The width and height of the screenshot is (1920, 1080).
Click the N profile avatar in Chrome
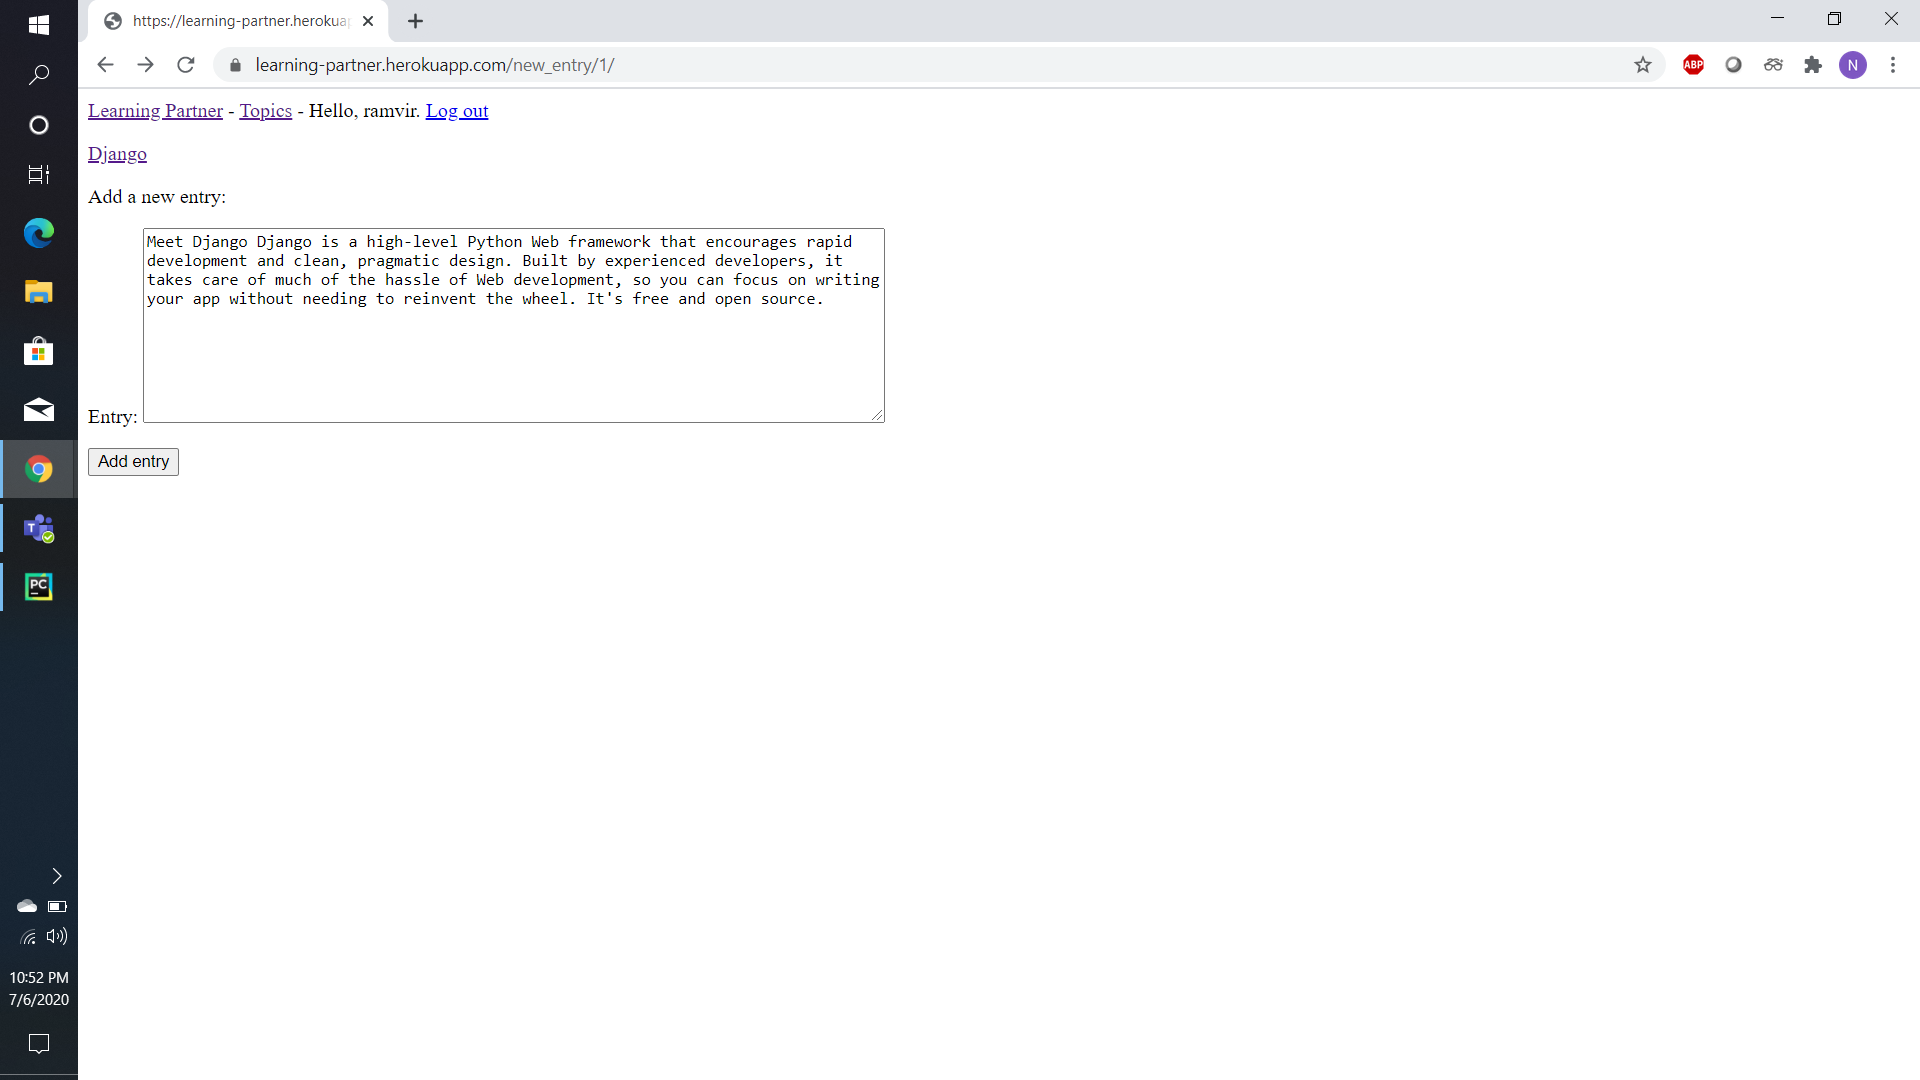tap(1854, 64)
